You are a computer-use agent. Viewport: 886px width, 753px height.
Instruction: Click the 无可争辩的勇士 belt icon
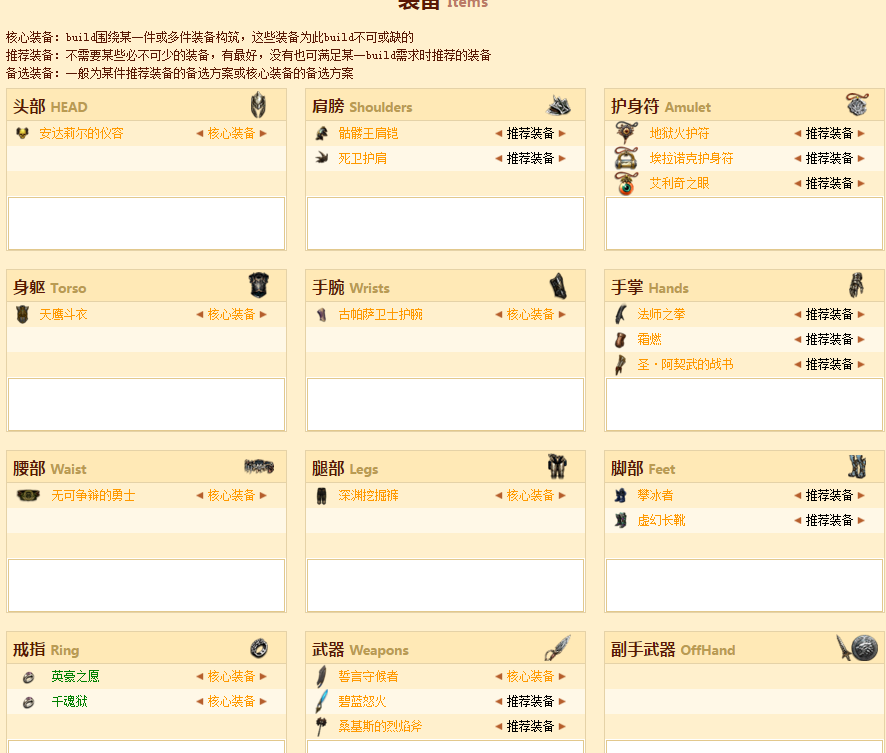pyautogui.click(x=28, y=495)
